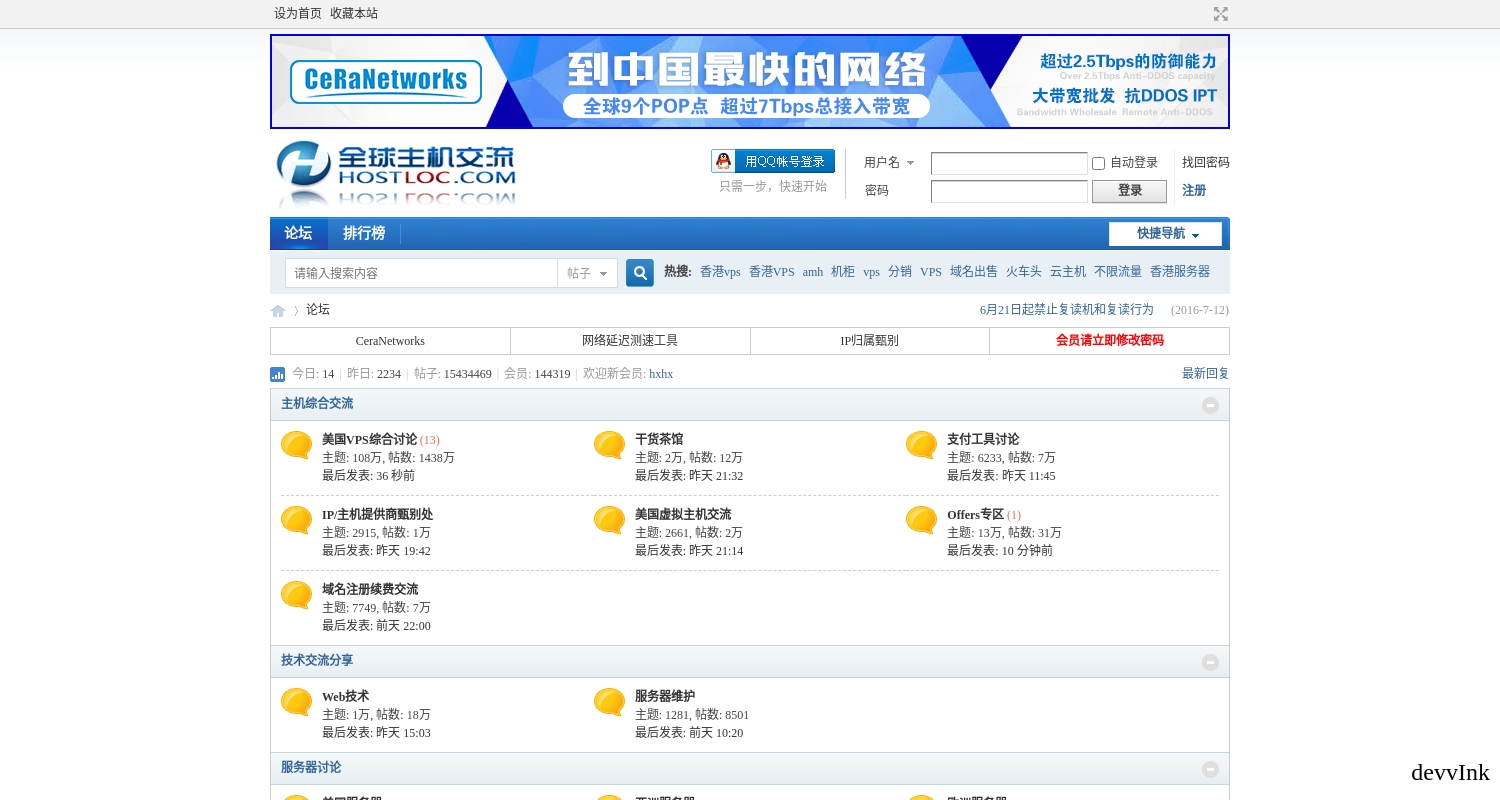This screenshot has width=1500, height=800.
Task: Click hot search term 机柜
Action: [843, 272]
